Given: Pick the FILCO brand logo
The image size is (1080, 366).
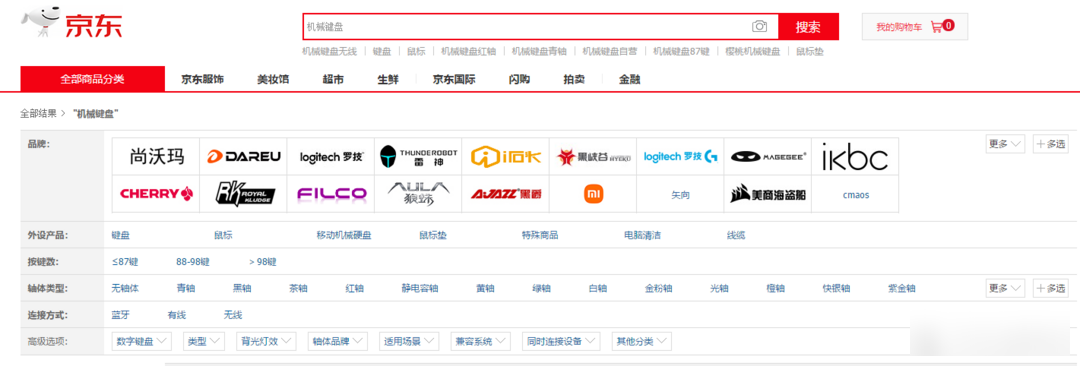Looking at the screenshot, I should pos(331,194).
